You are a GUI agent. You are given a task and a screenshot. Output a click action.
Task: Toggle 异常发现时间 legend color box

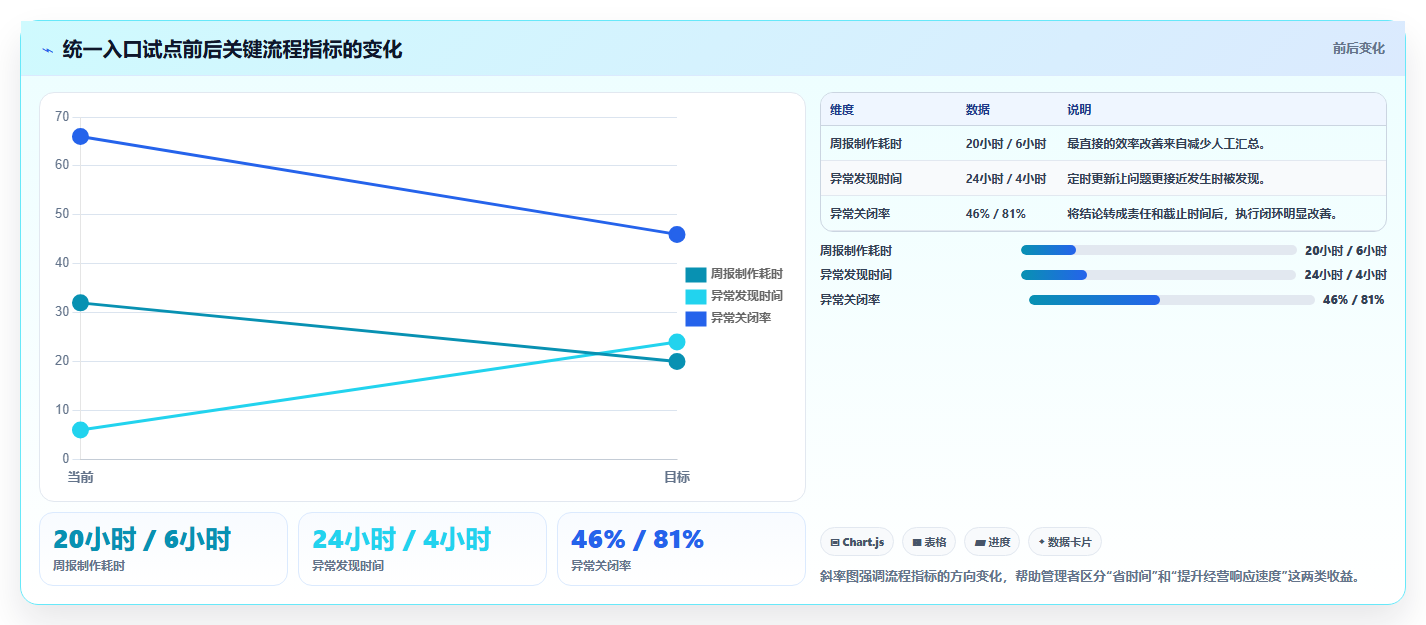(696, 296)
